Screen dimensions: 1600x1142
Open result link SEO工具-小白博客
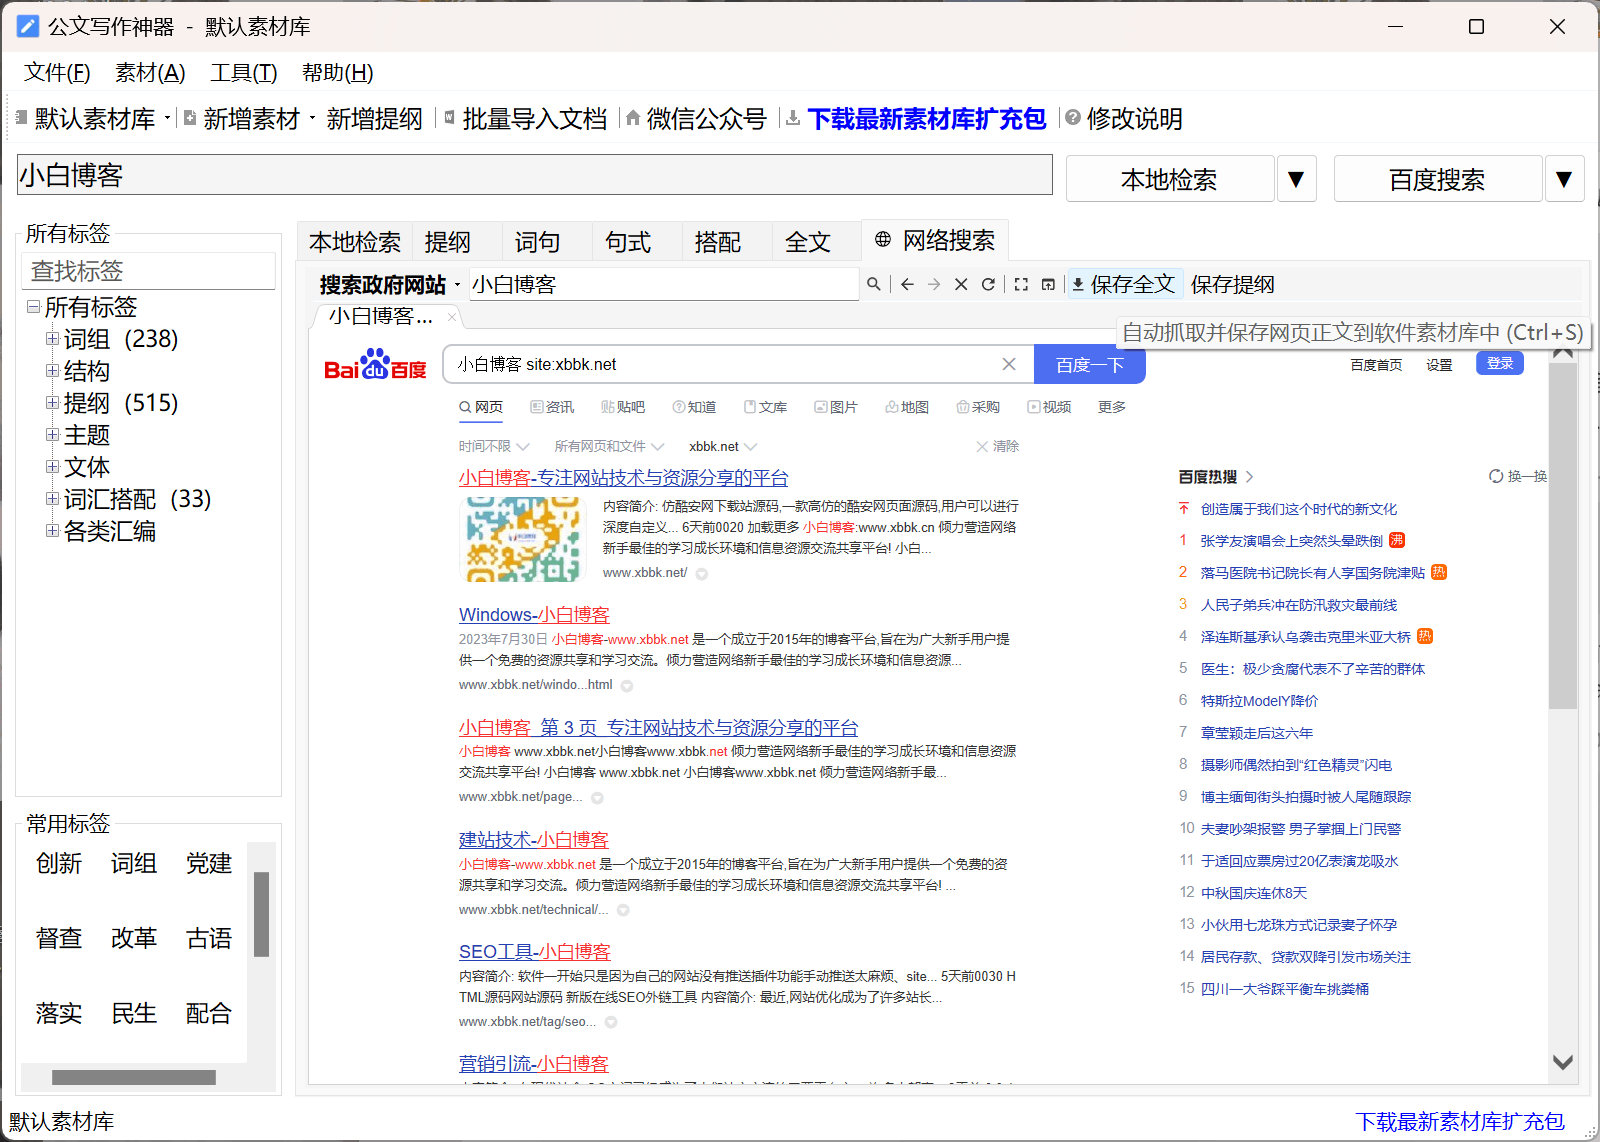[x=535, y=952]
